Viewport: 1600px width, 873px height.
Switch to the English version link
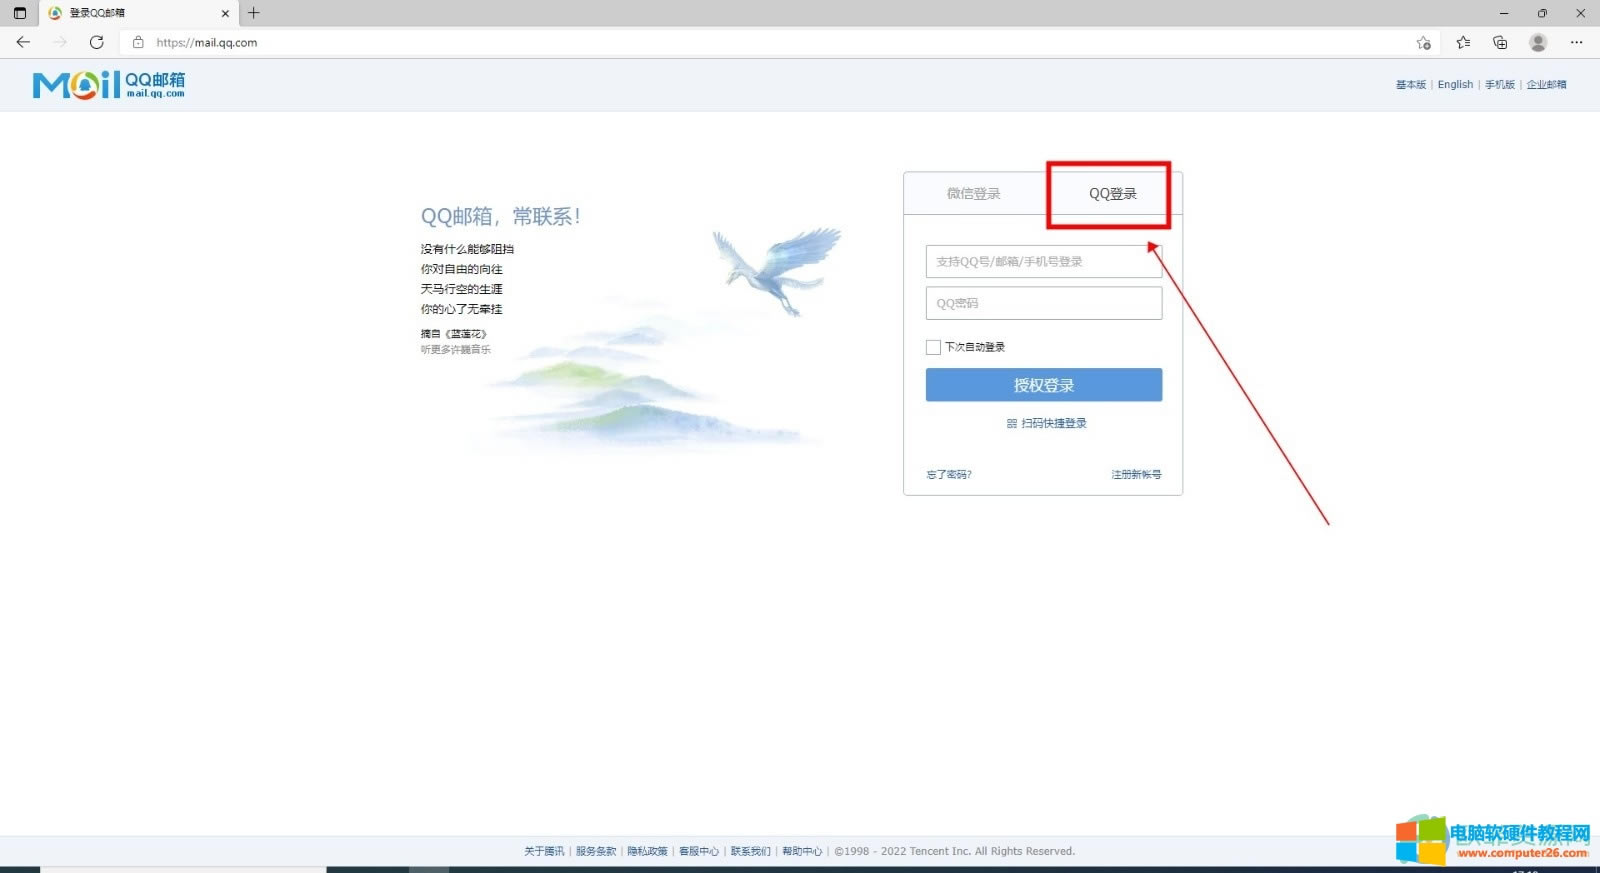(x=1455, y=85)
